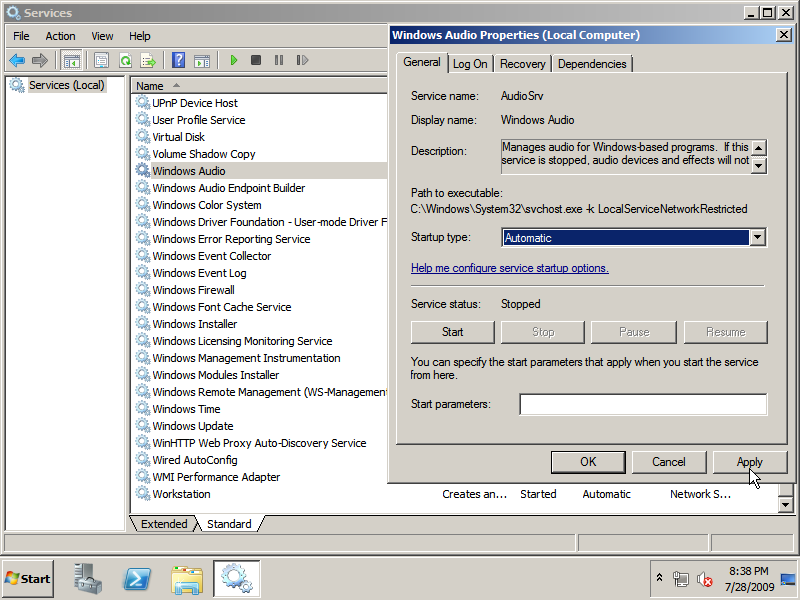Screen dimensions: 800x600
Task: Open the Help menu
Action: (140, 36)
